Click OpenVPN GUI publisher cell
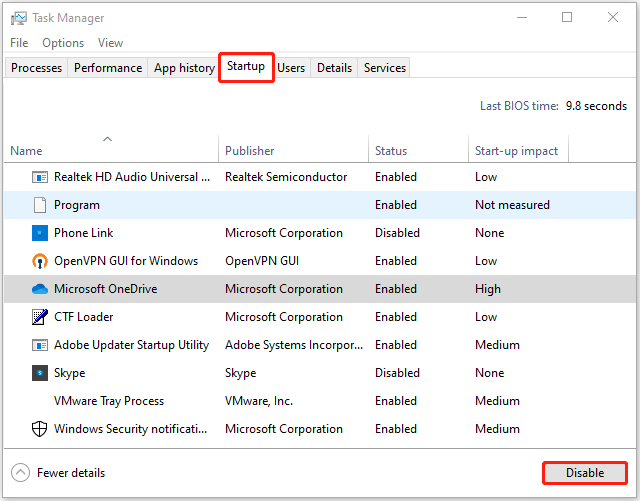 coord(262,261)
